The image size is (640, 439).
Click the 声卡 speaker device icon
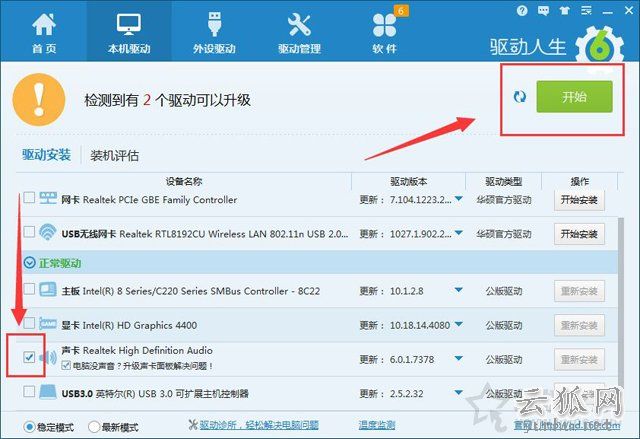click(48, 358)
